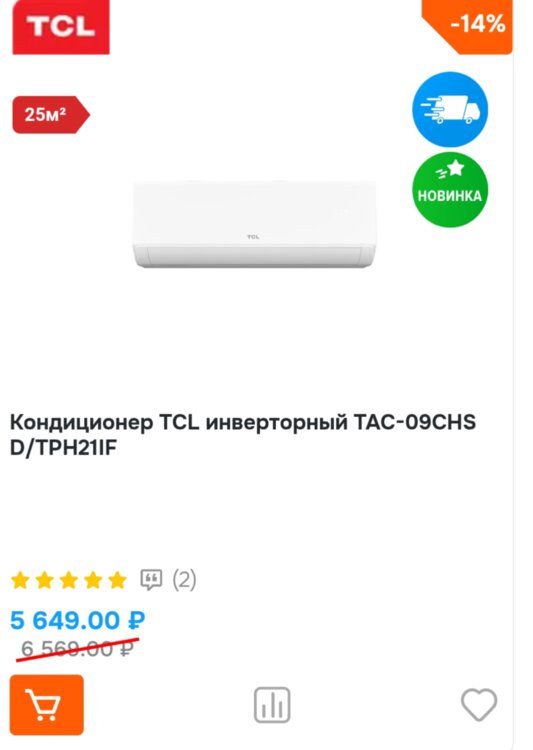This screenshot has width=533, height=750.
Task: Click the third rating star
Action: click(x=69, y=580)
